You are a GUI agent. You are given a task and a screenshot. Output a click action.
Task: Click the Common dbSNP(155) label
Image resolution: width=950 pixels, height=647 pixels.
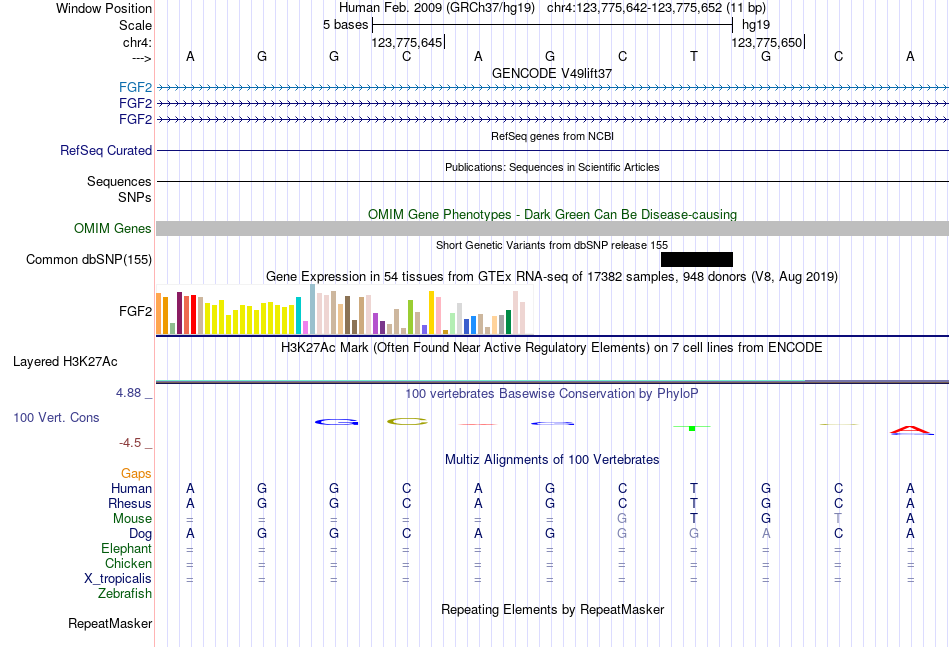click(89, 259)
